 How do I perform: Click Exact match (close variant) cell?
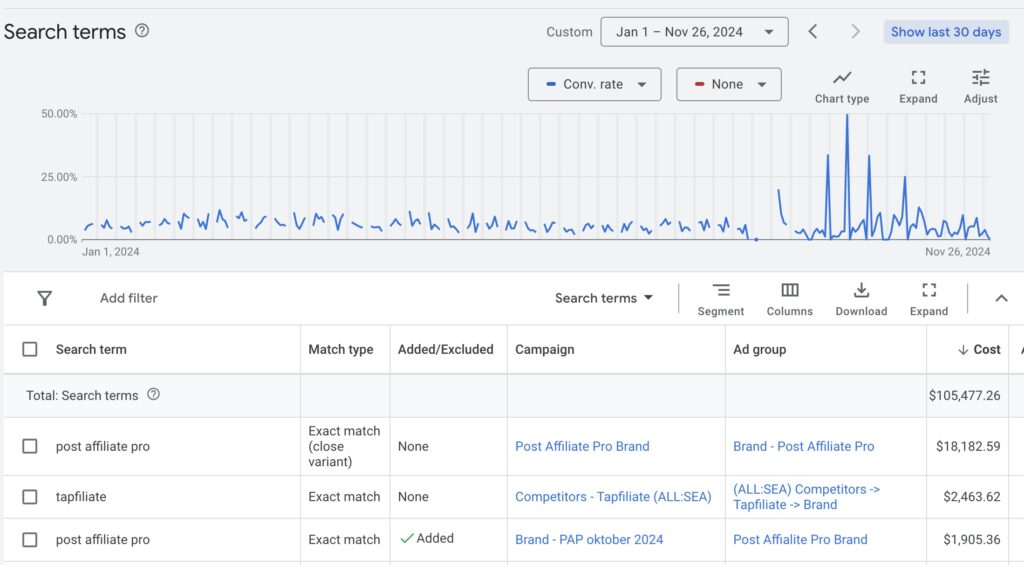tap(344, 446)
